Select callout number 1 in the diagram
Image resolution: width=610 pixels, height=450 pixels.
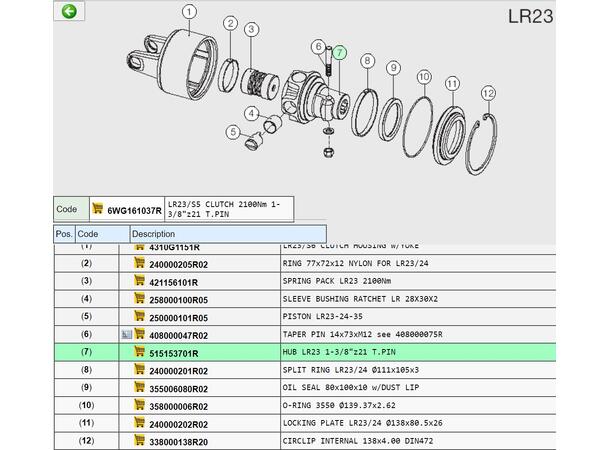pos(189,12)
